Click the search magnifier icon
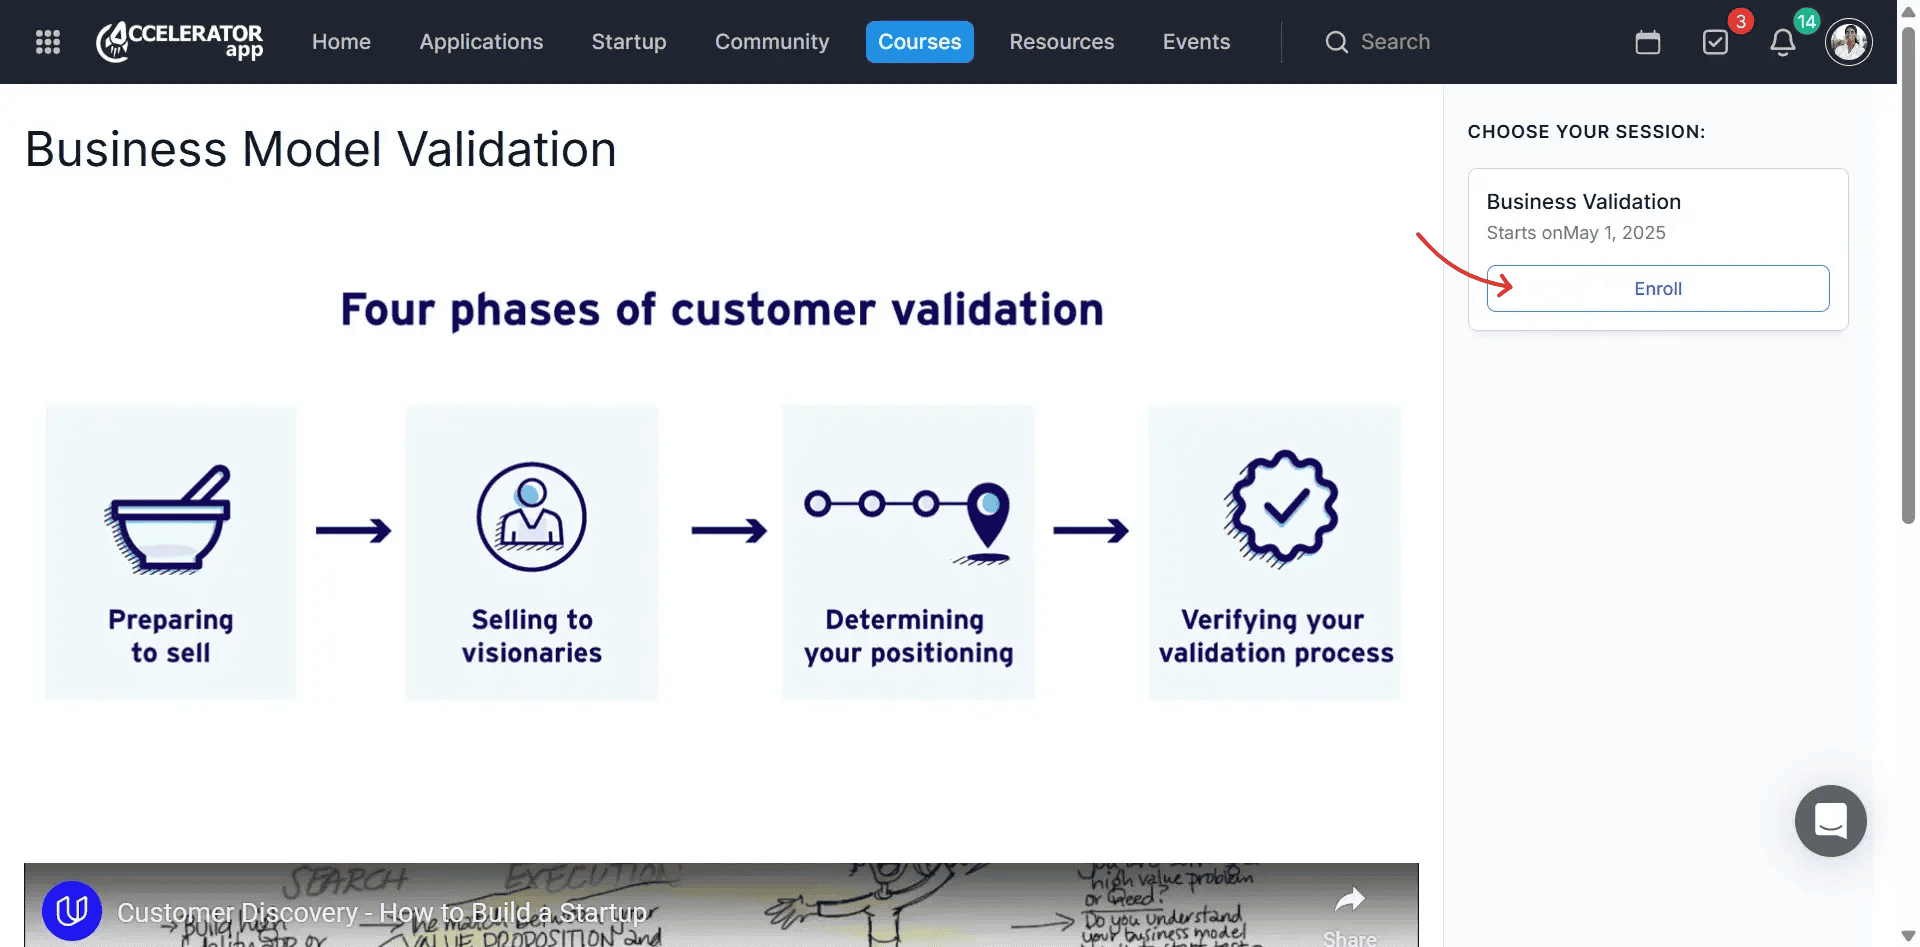Screen dimensions: 1920x947 click(x=1336, y=42)
